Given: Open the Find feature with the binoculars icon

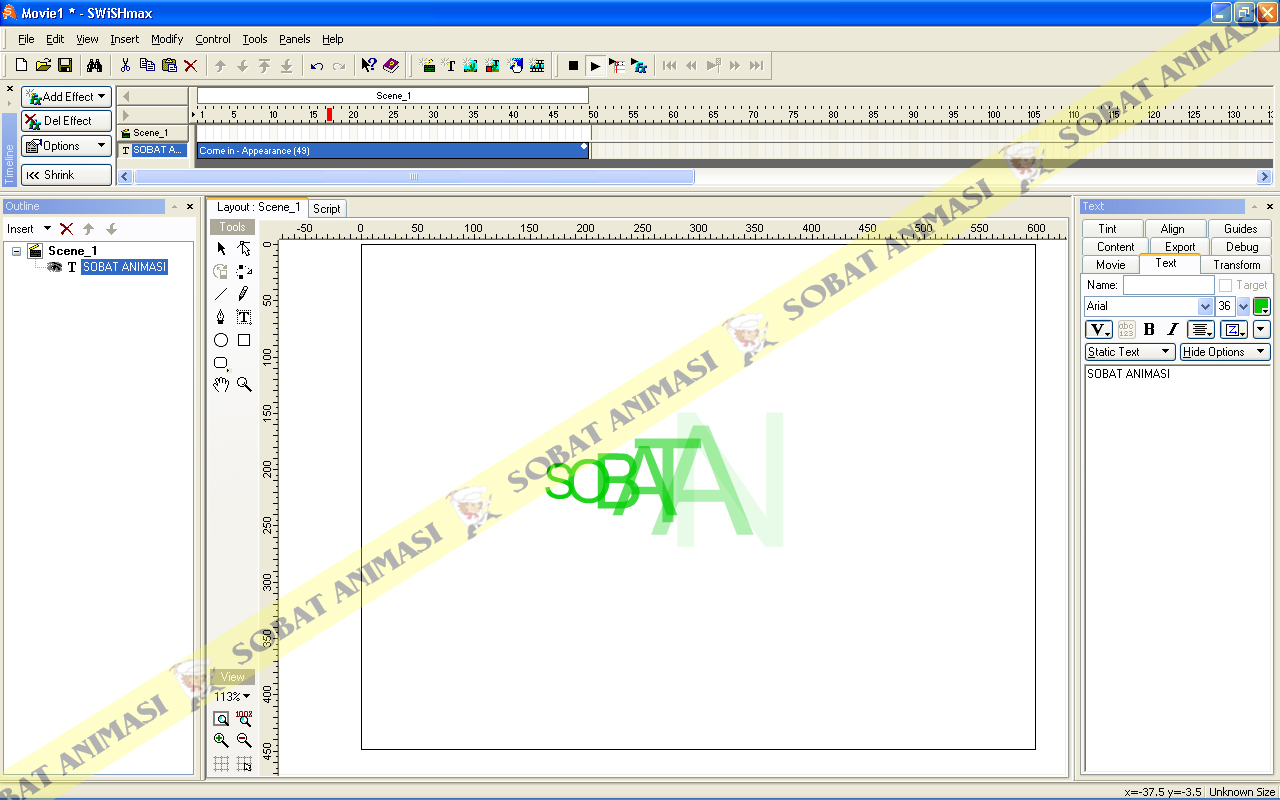Looking at the screenshot, I should click(x=93, y=64).
